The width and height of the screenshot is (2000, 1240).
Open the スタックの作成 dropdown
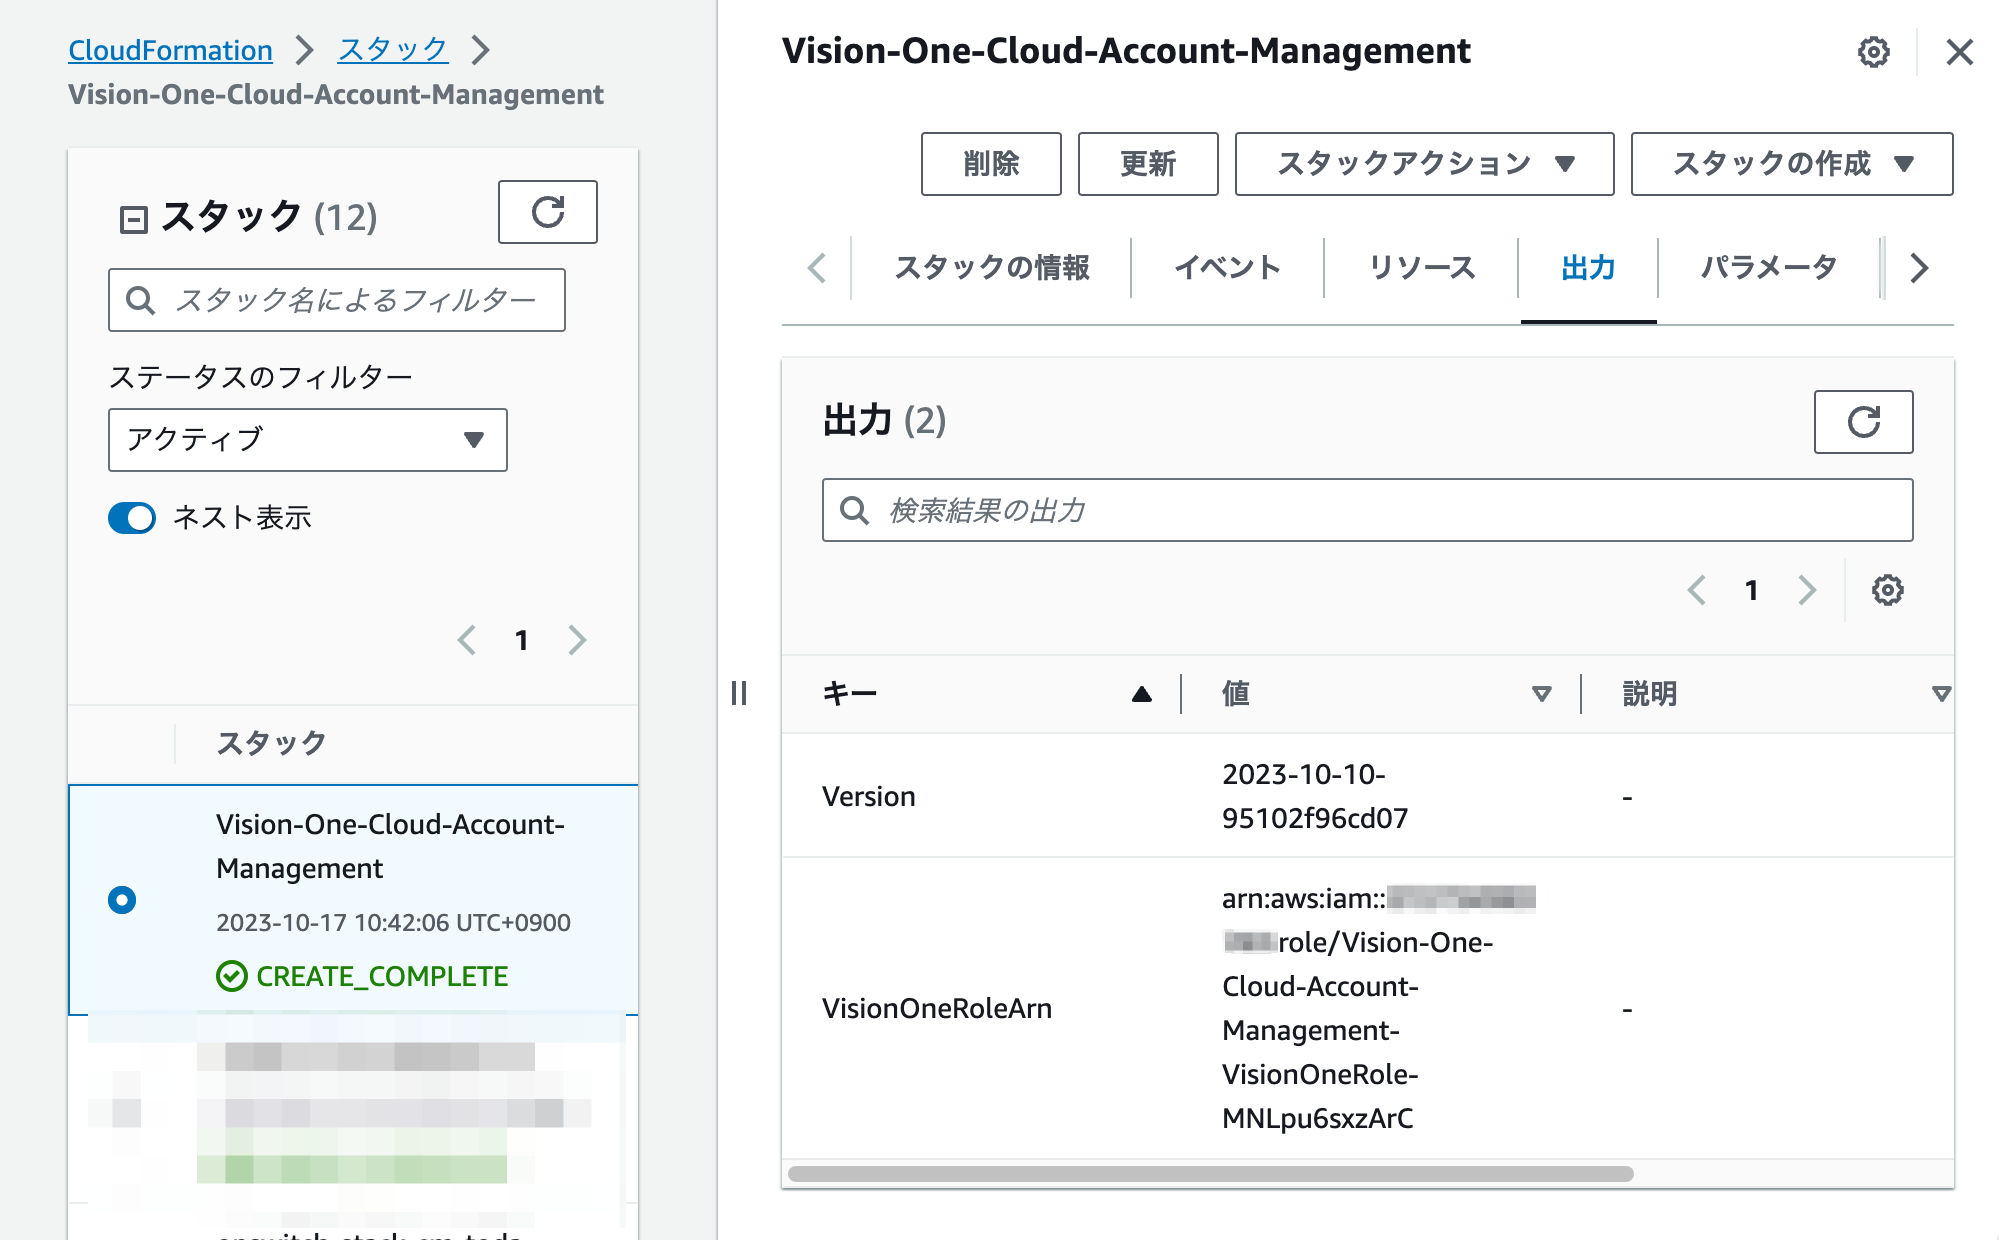click(x=1791, y=164)
